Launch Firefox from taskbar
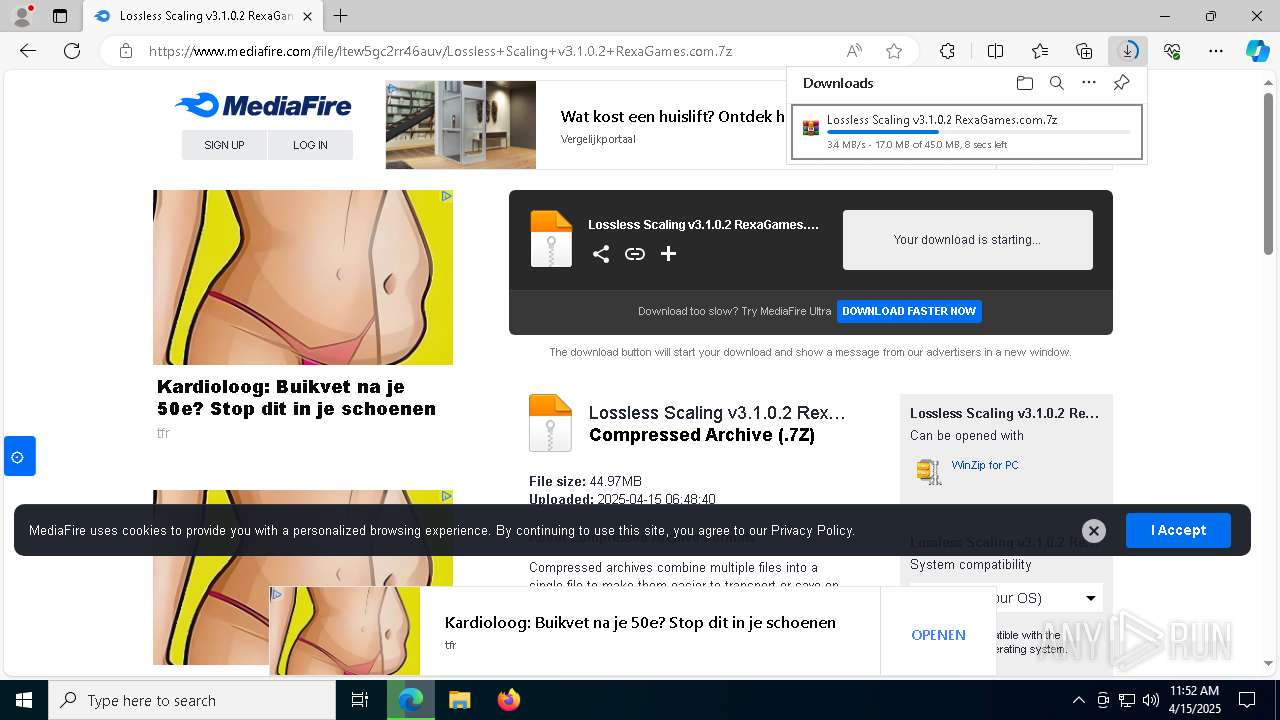Screen dimensions: 1280x720 508,700
